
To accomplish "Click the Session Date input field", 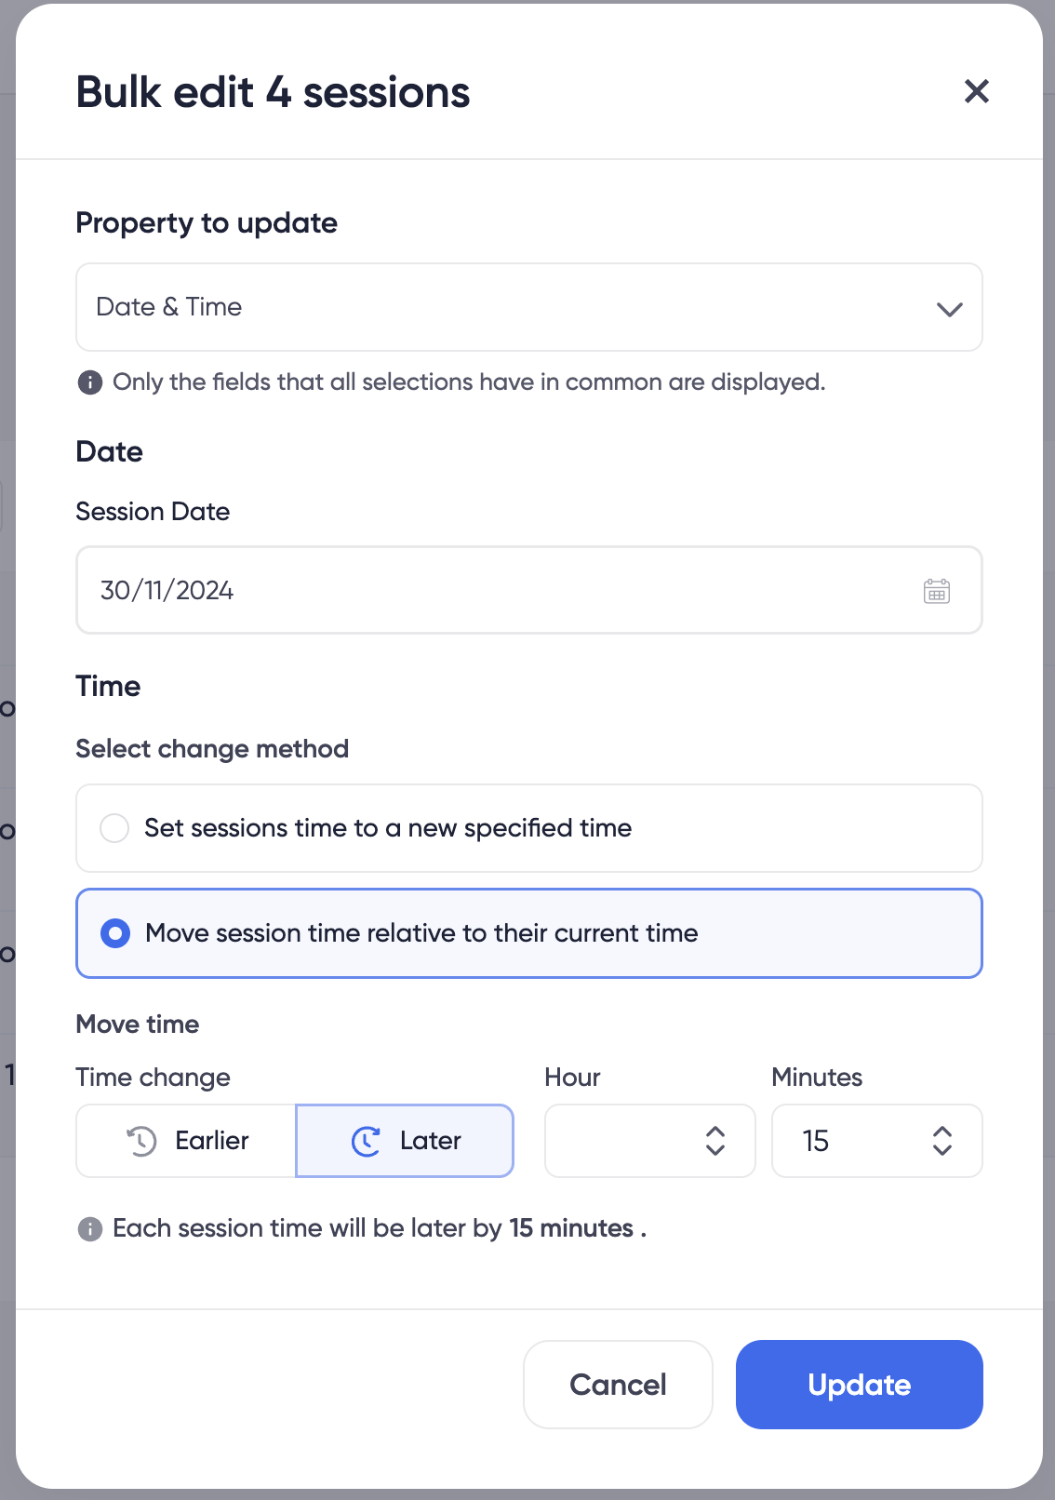I will (529, 590).
